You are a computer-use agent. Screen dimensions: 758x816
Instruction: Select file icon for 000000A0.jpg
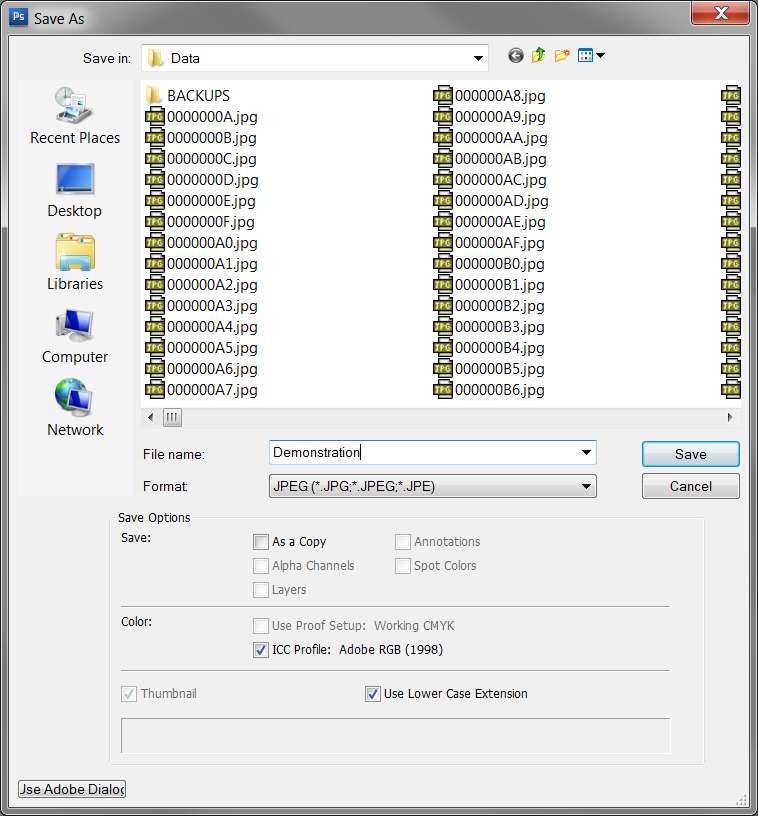click(x=155, y=243)
